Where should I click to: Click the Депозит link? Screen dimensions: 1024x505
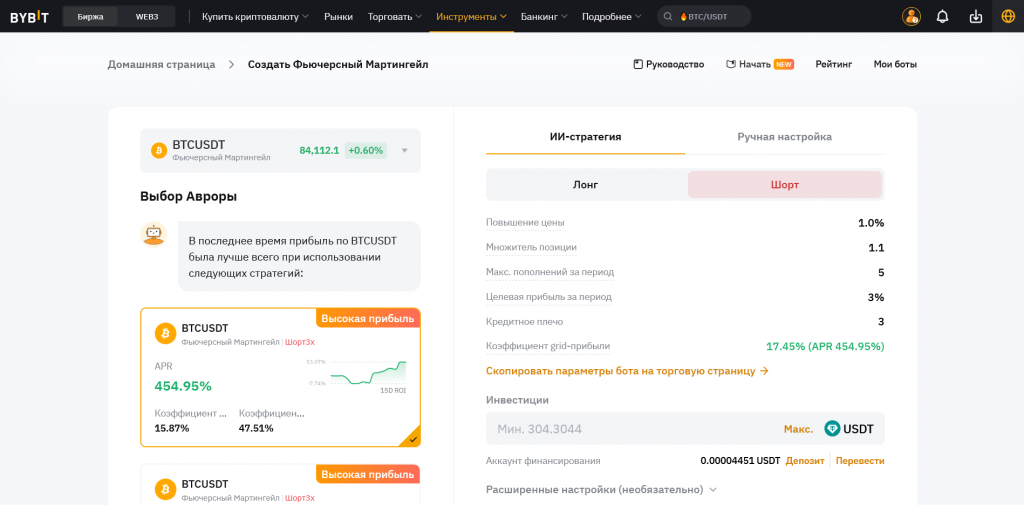click(x=805, y=461)
